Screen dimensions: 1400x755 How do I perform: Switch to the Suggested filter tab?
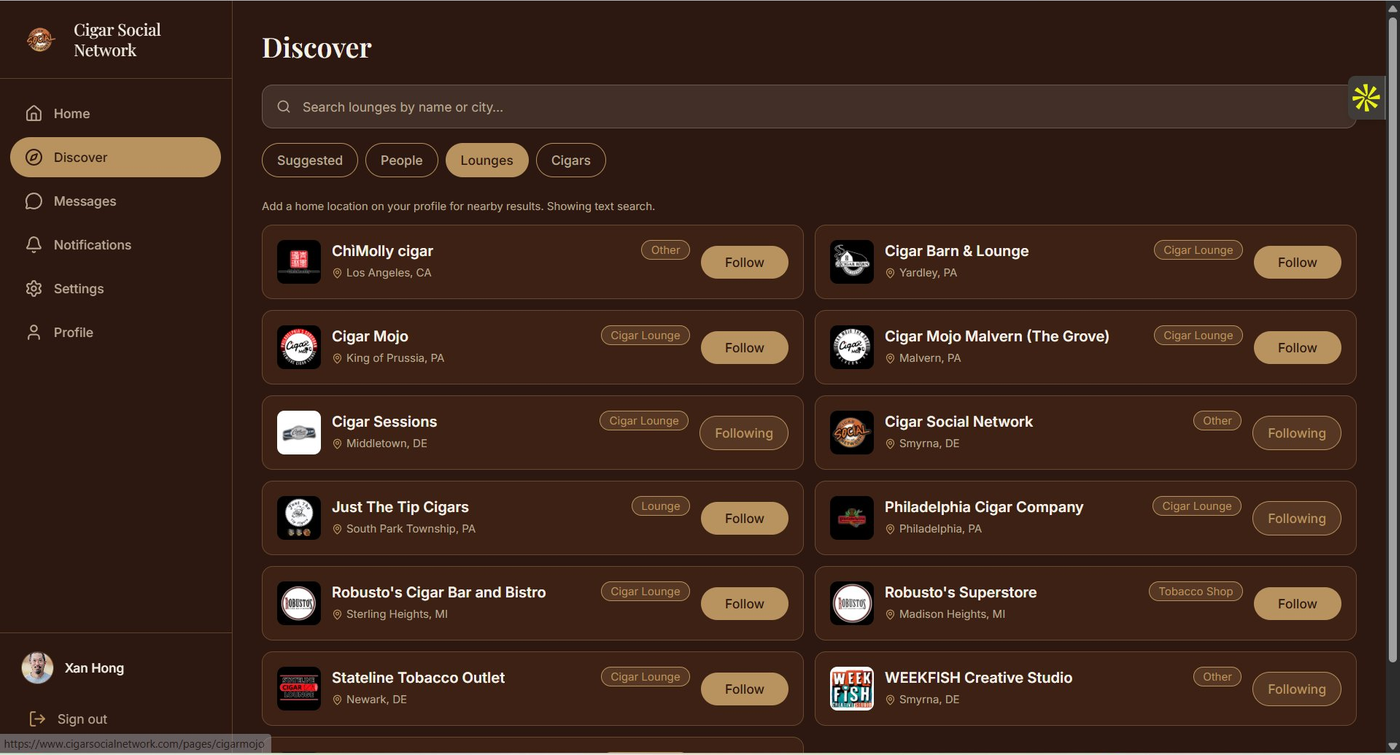tap(310, 160)
